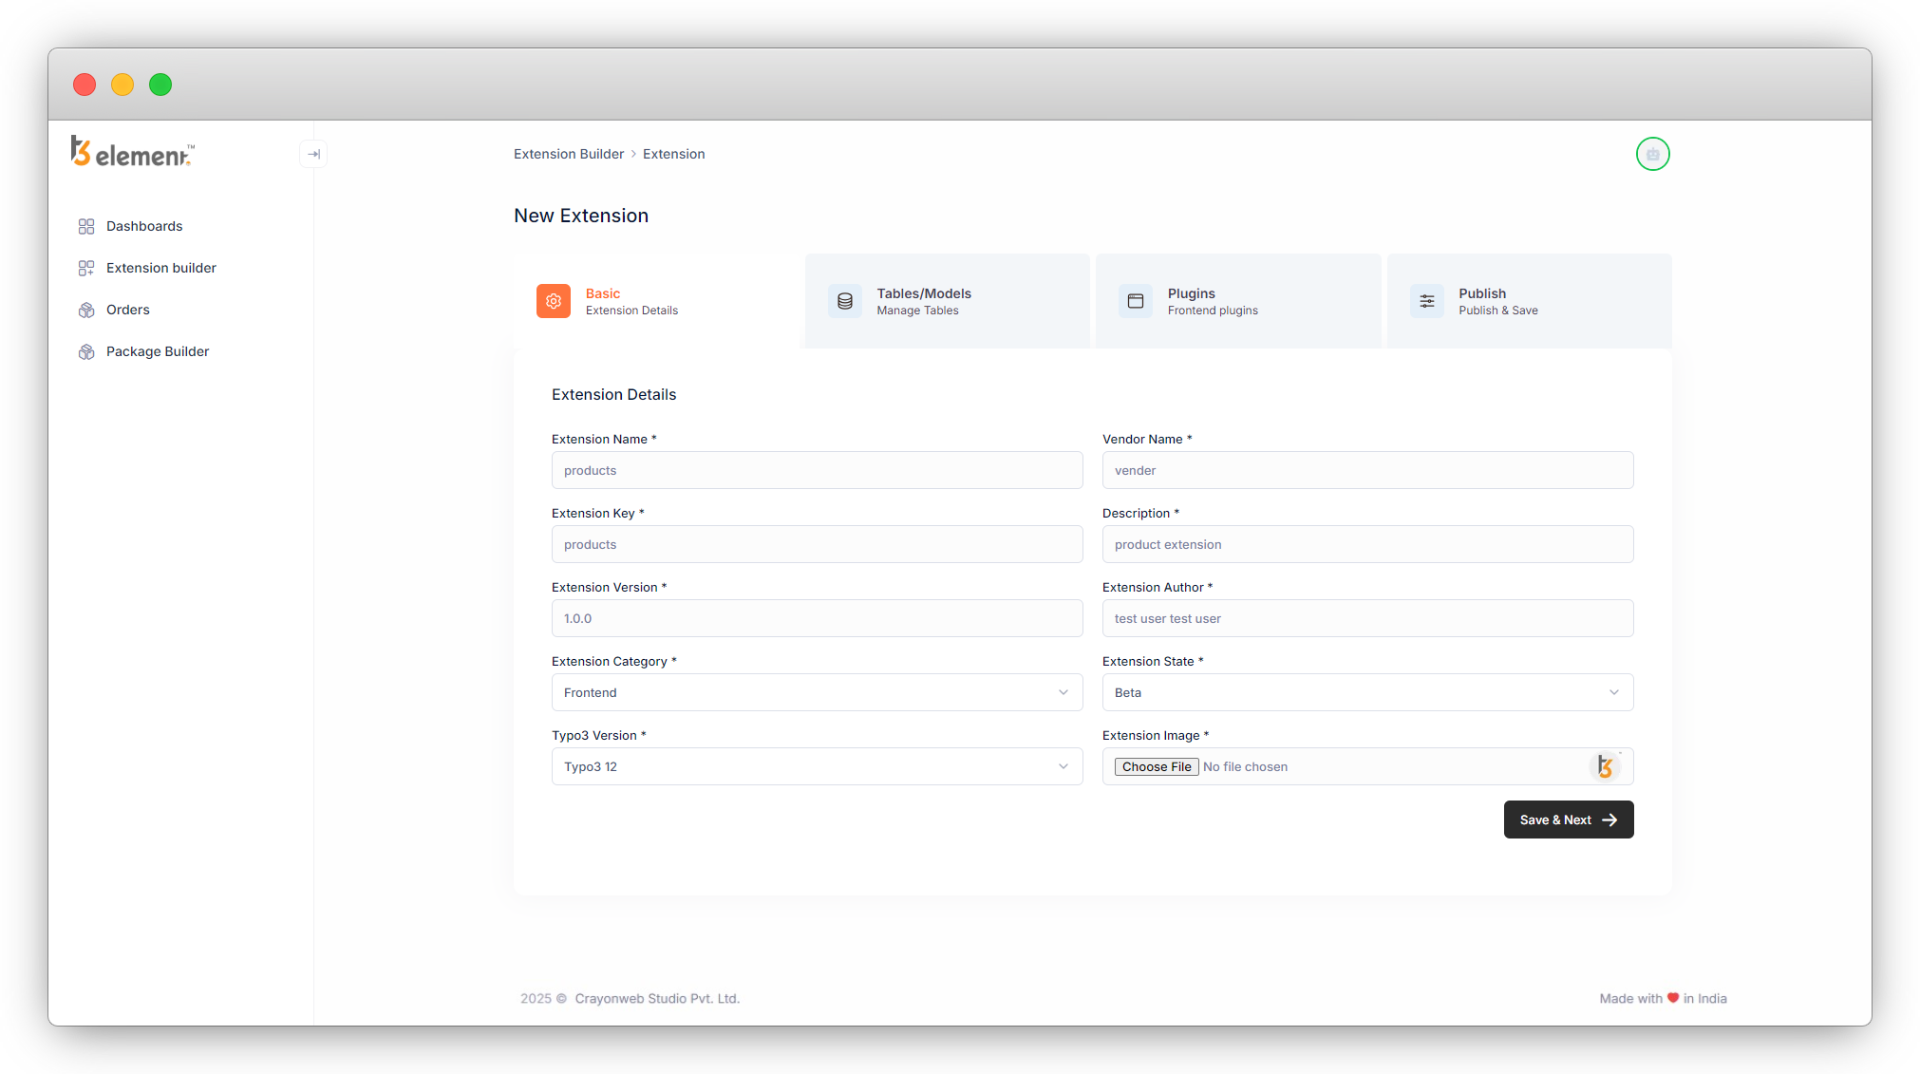The height and width of the screenshot is (1074, 1920).
Task: Click the Tables/Models database icon
Action: [844, 301]
